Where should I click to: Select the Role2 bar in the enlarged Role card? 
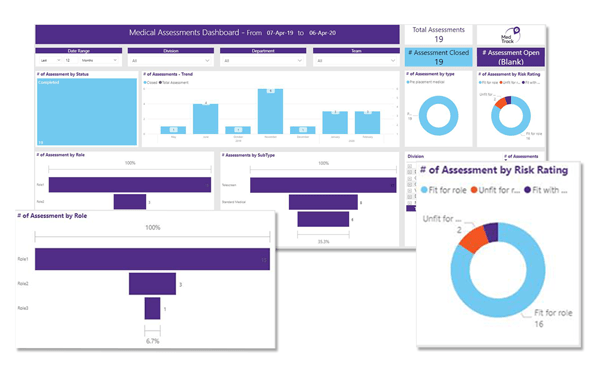tap(152, 284)
